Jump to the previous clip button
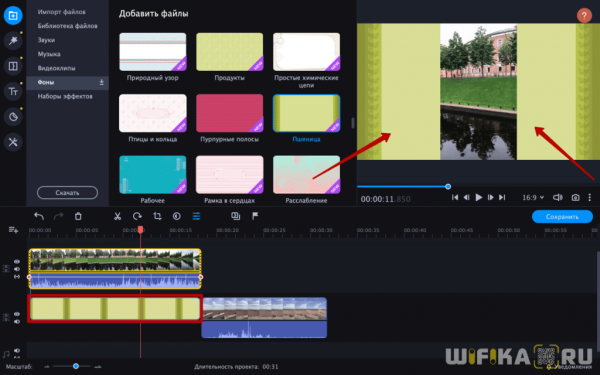The image size is (600, 375). point(455,197)
